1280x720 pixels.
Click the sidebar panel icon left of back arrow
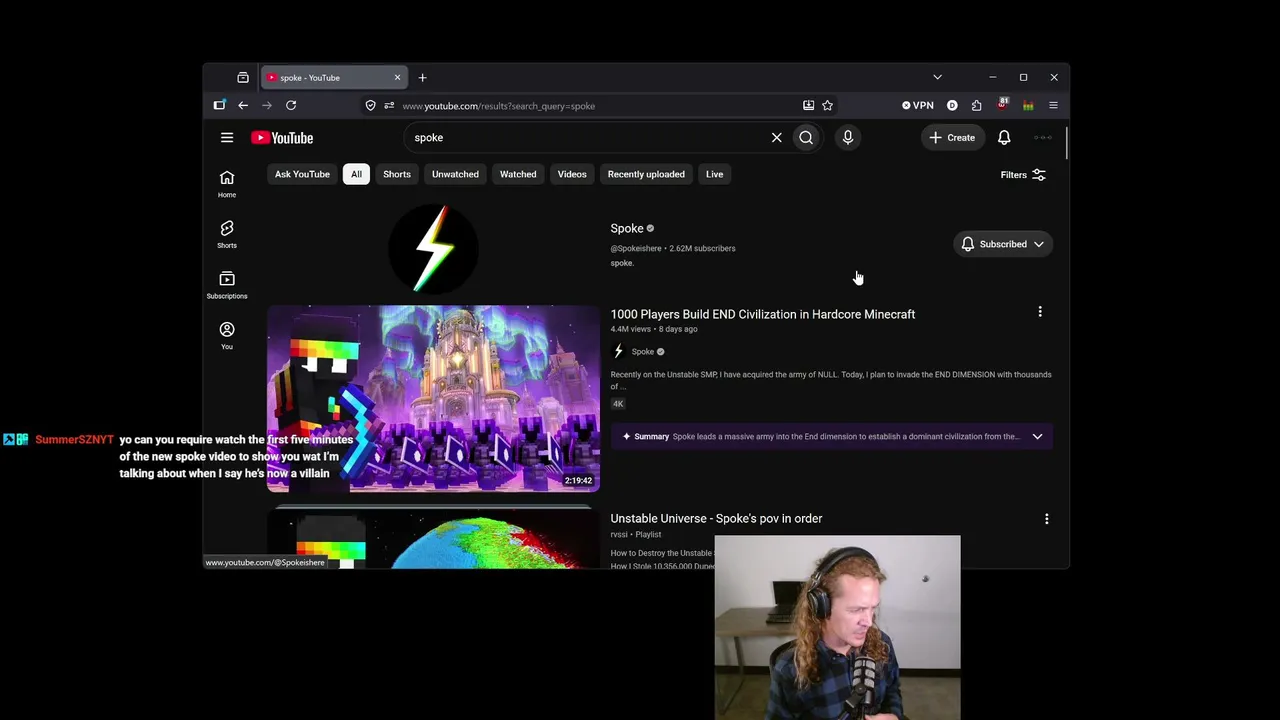coord(219,105)
